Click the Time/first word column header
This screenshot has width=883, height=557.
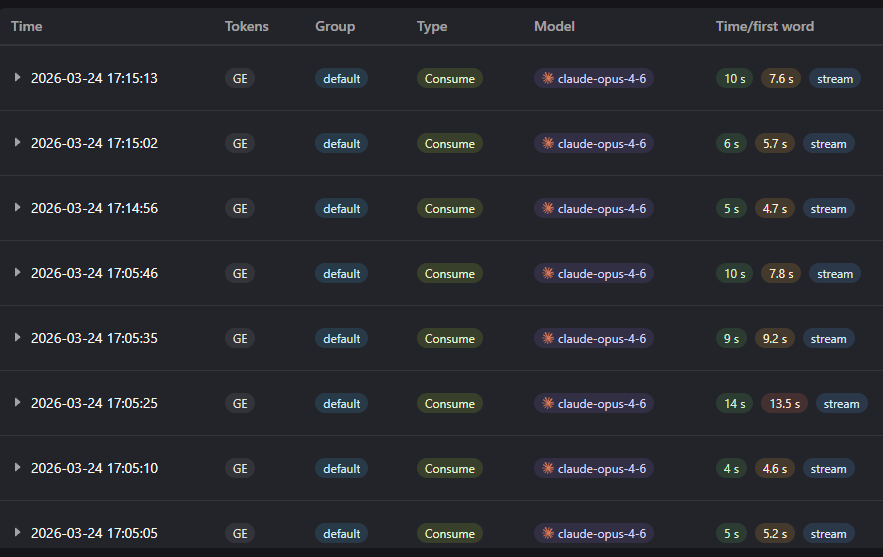765,26
